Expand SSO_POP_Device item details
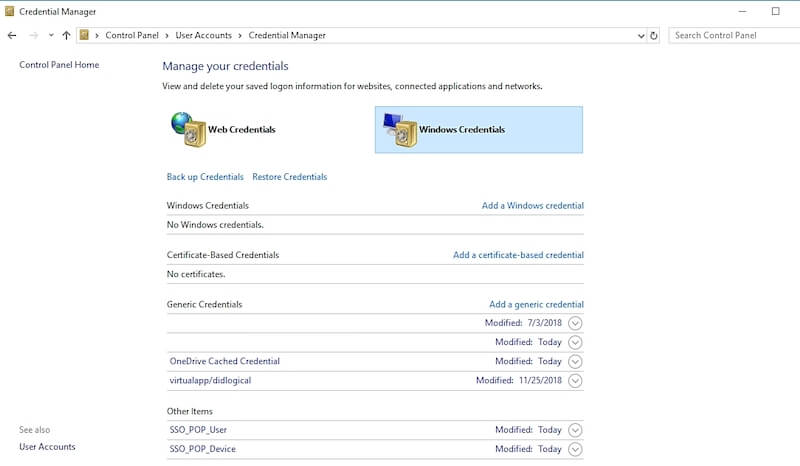 [x=575, y=449]
